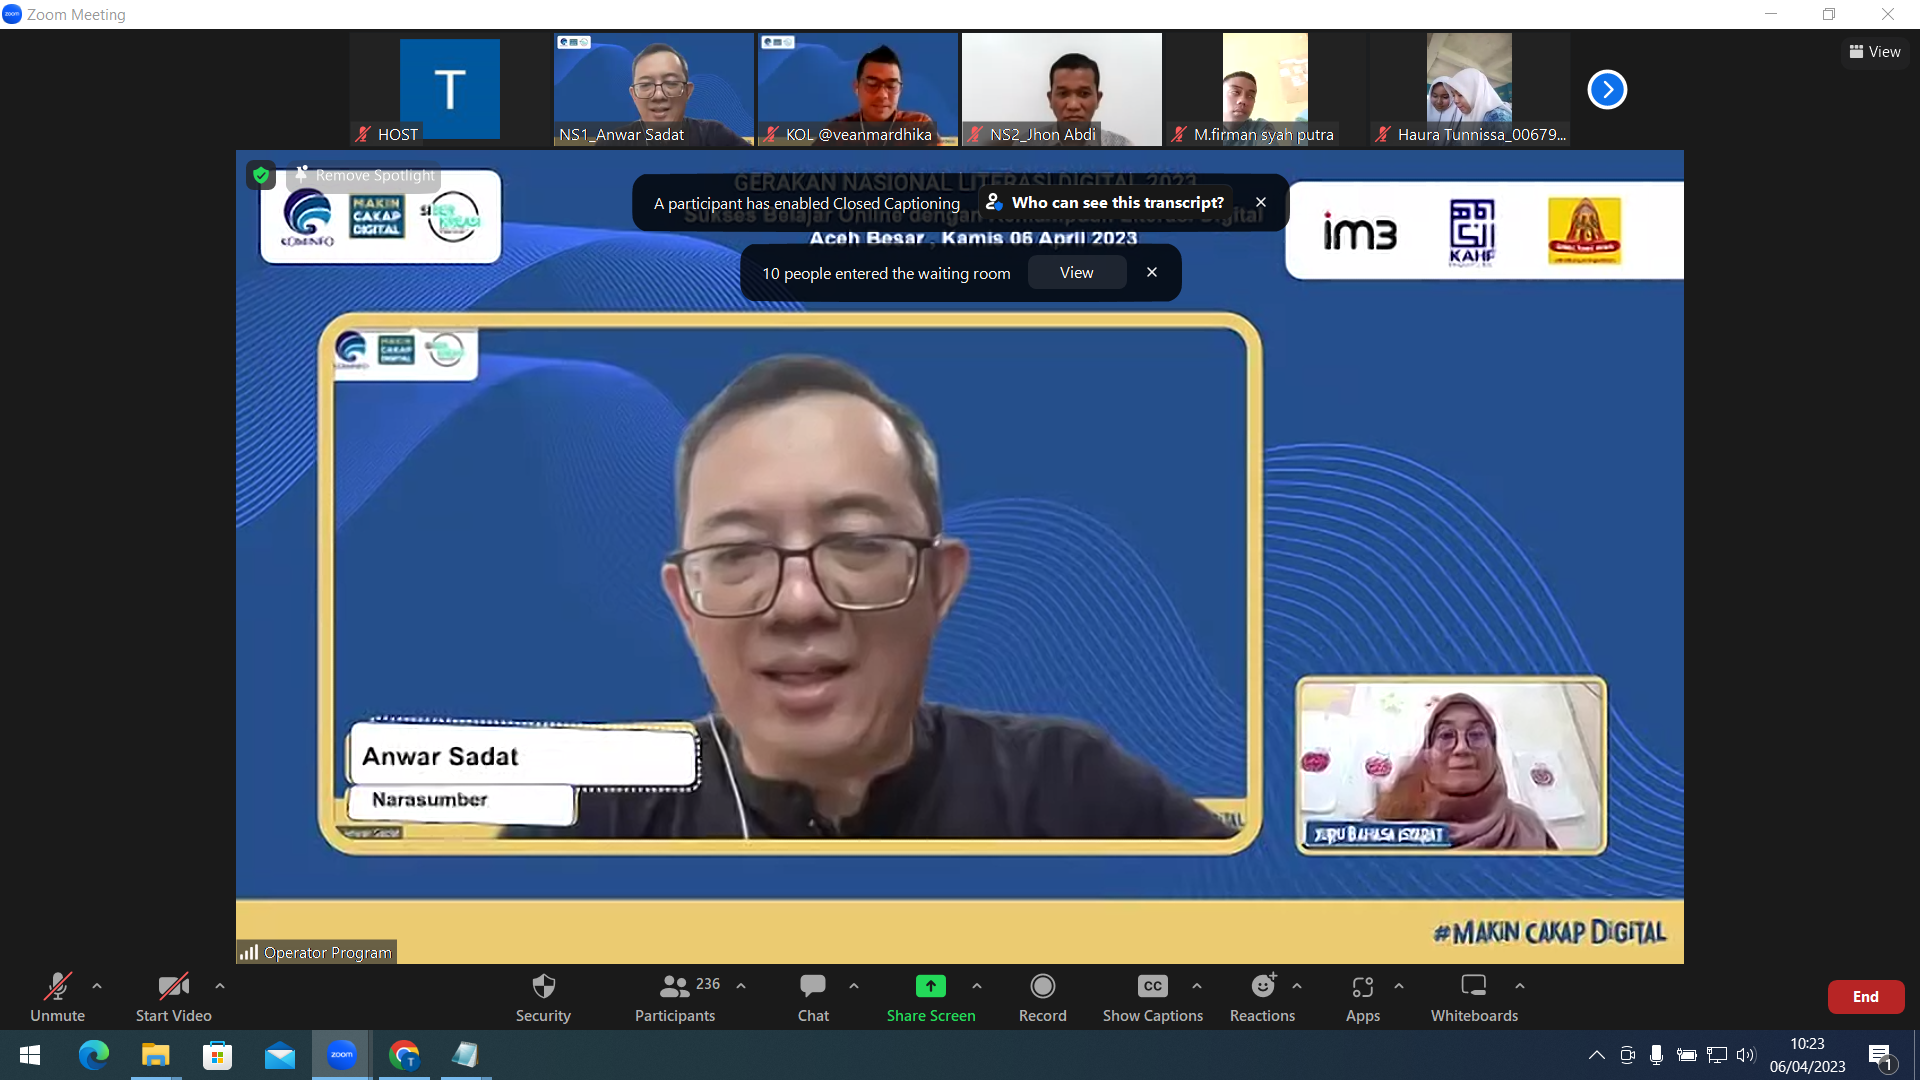Expand Reactions options arrow
Image resolution: width=1920 pixels, height=1080 pixels.
[1297, 986]
